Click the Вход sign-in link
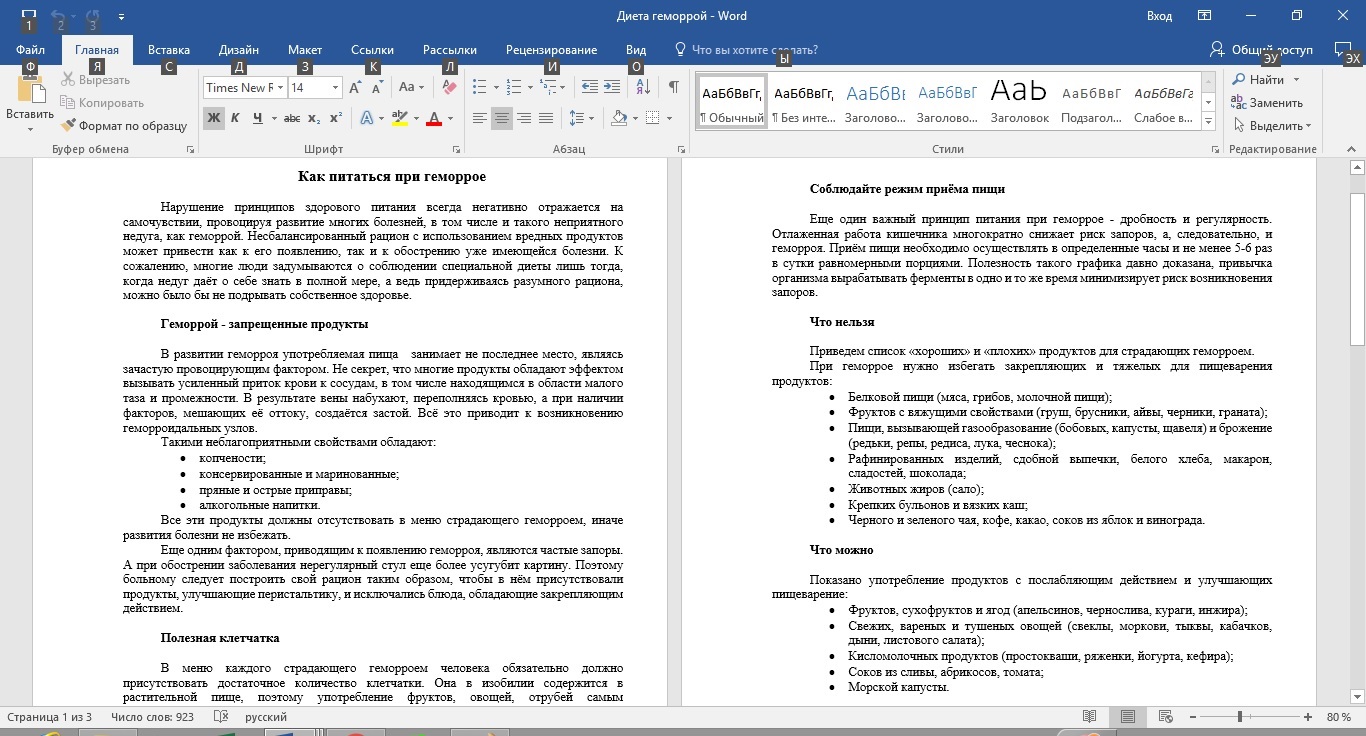1366x736 pixels. click(1159, 16)
